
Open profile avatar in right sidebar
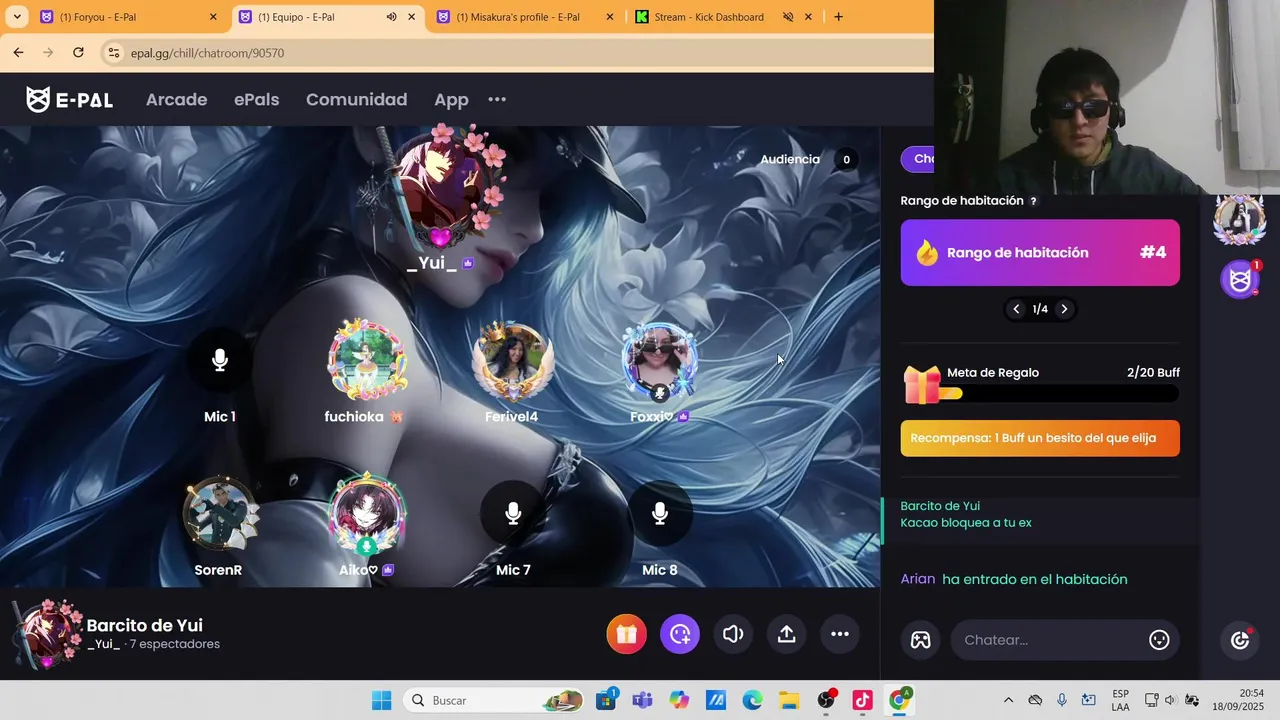pos(1240,219)
